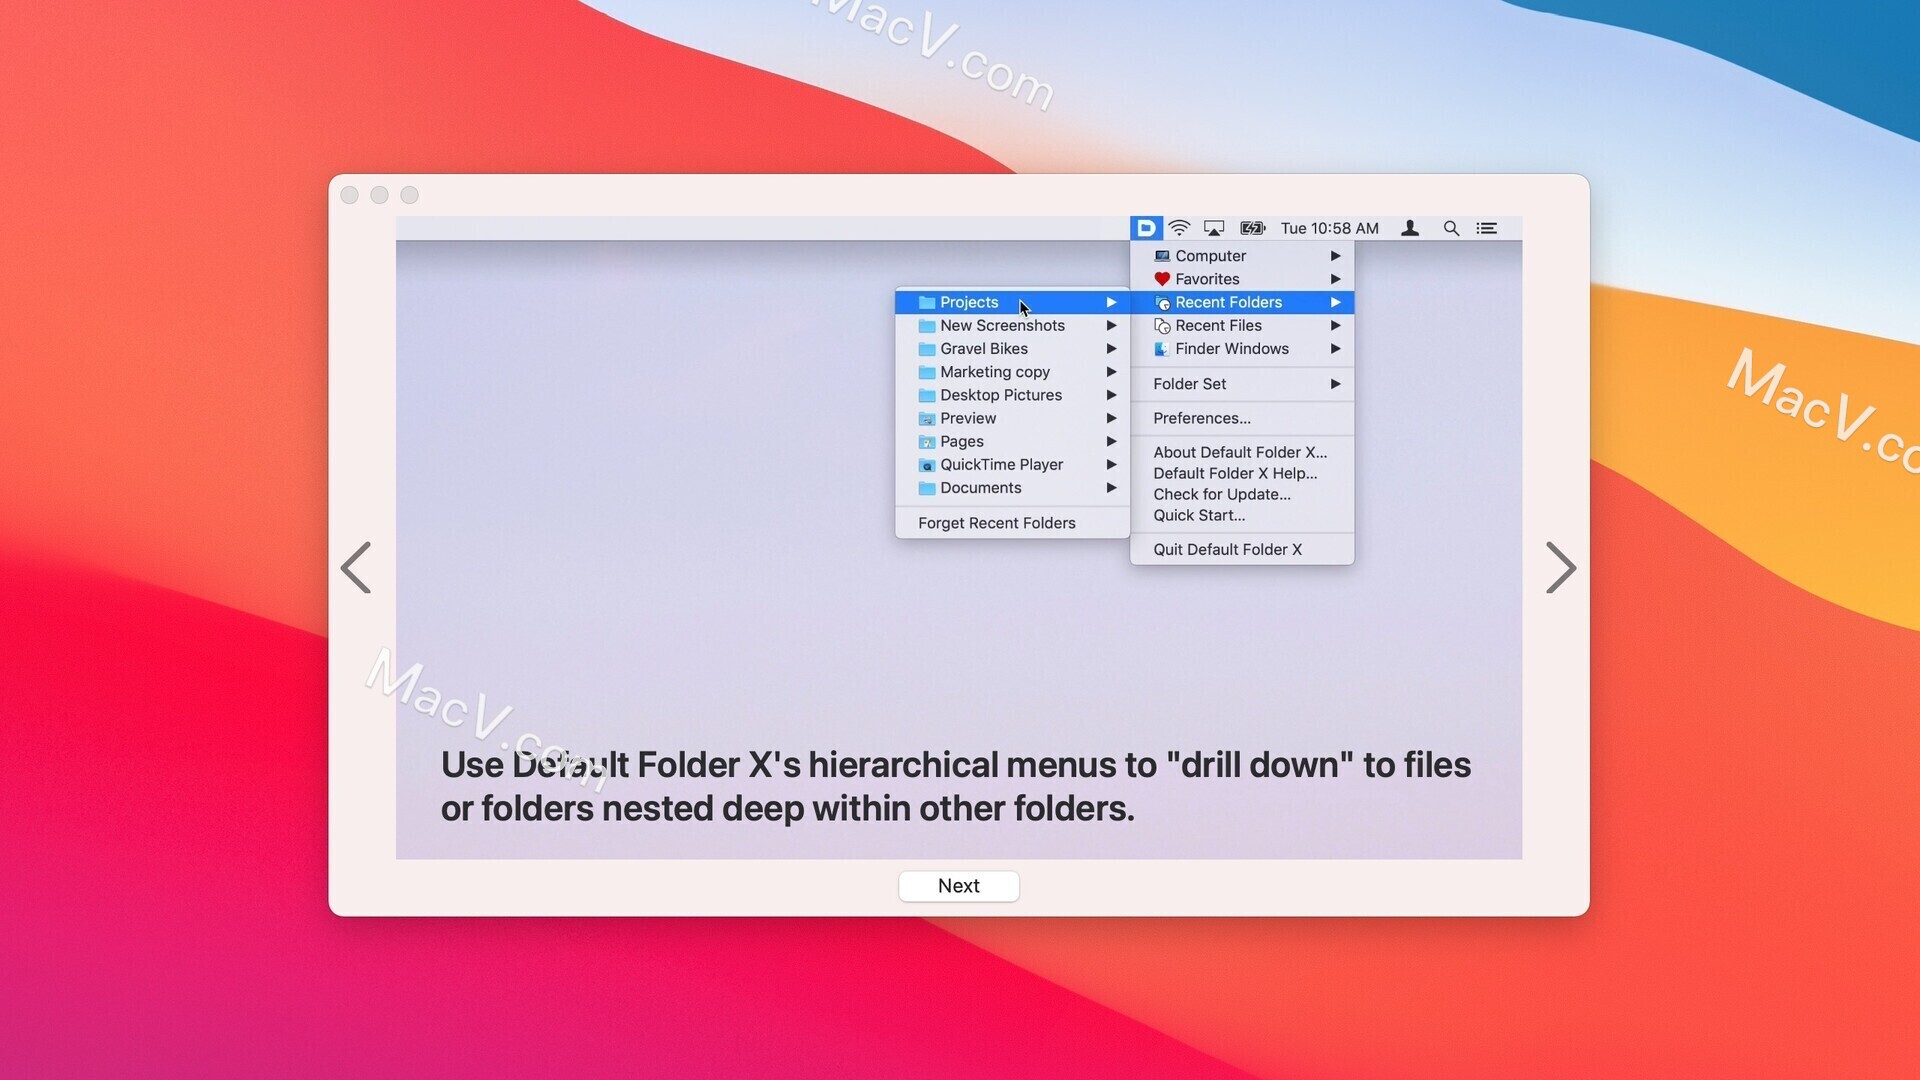Click the battery charging icon
The width and height of the screenshot is (1920, 1080).
pos(1253,228)
